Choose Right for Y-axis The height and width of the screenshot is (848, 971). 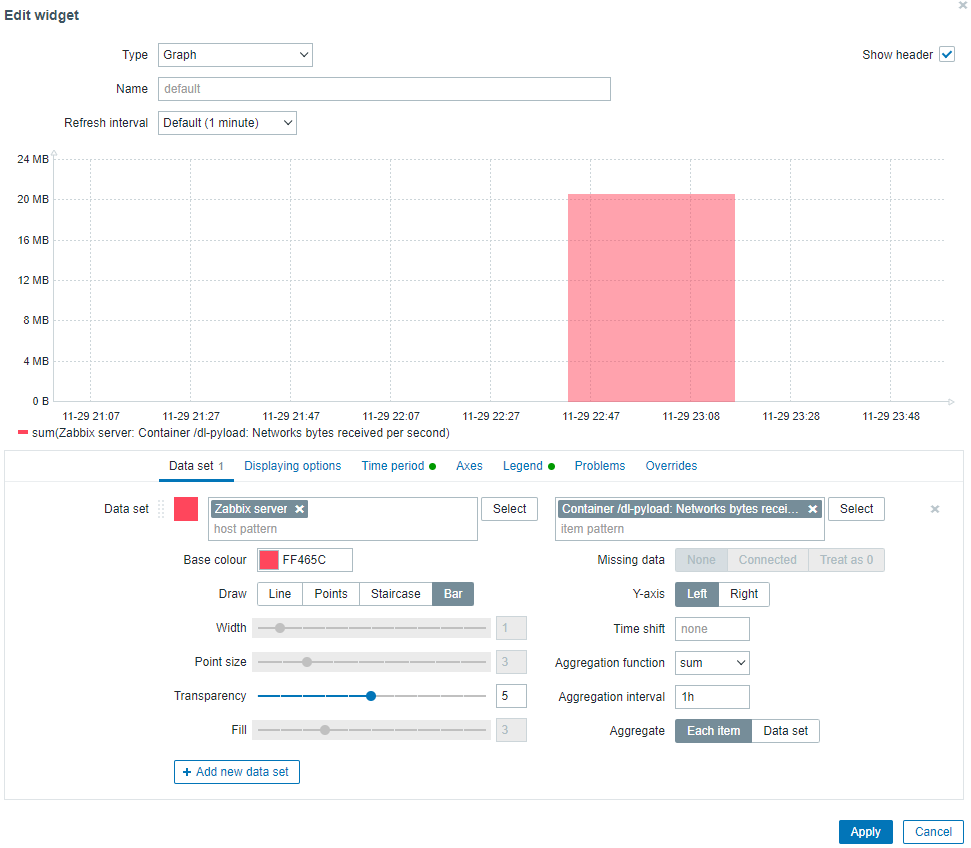744,594
